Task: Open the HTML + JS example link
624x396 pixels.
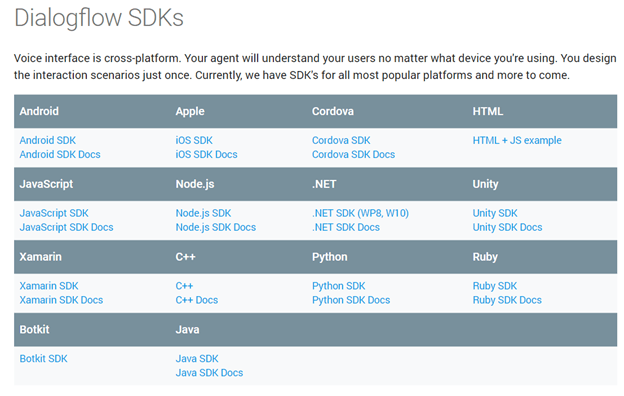Action: [517, 140]
